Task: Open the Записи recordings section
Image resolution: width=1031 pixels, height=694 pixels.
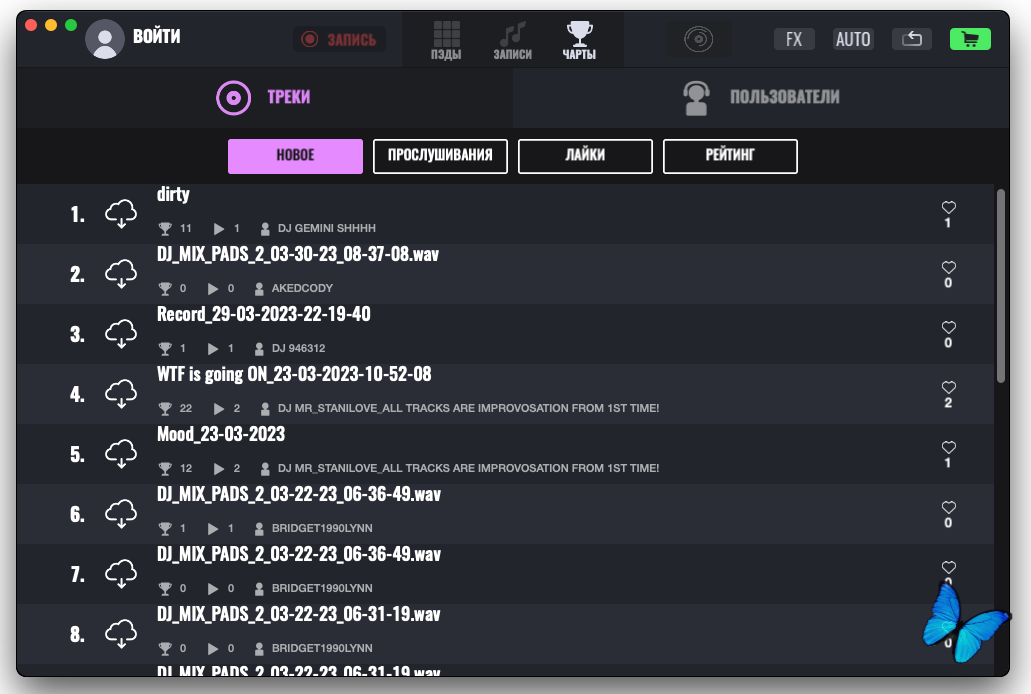Action: (x=512, y=41)
